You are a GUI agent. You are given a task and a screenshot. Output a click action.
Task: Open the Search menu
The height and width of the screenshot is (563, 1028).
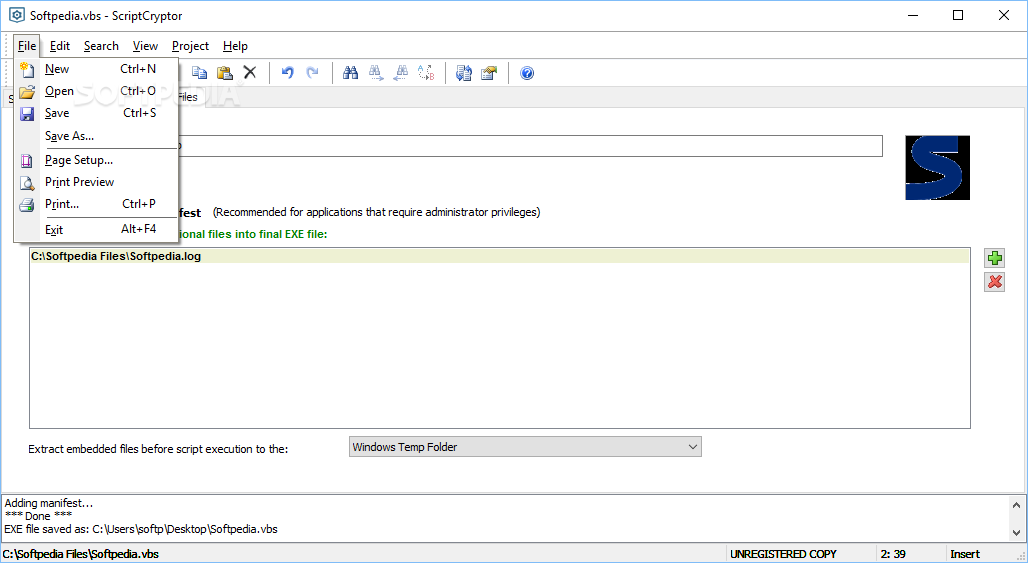101,46
